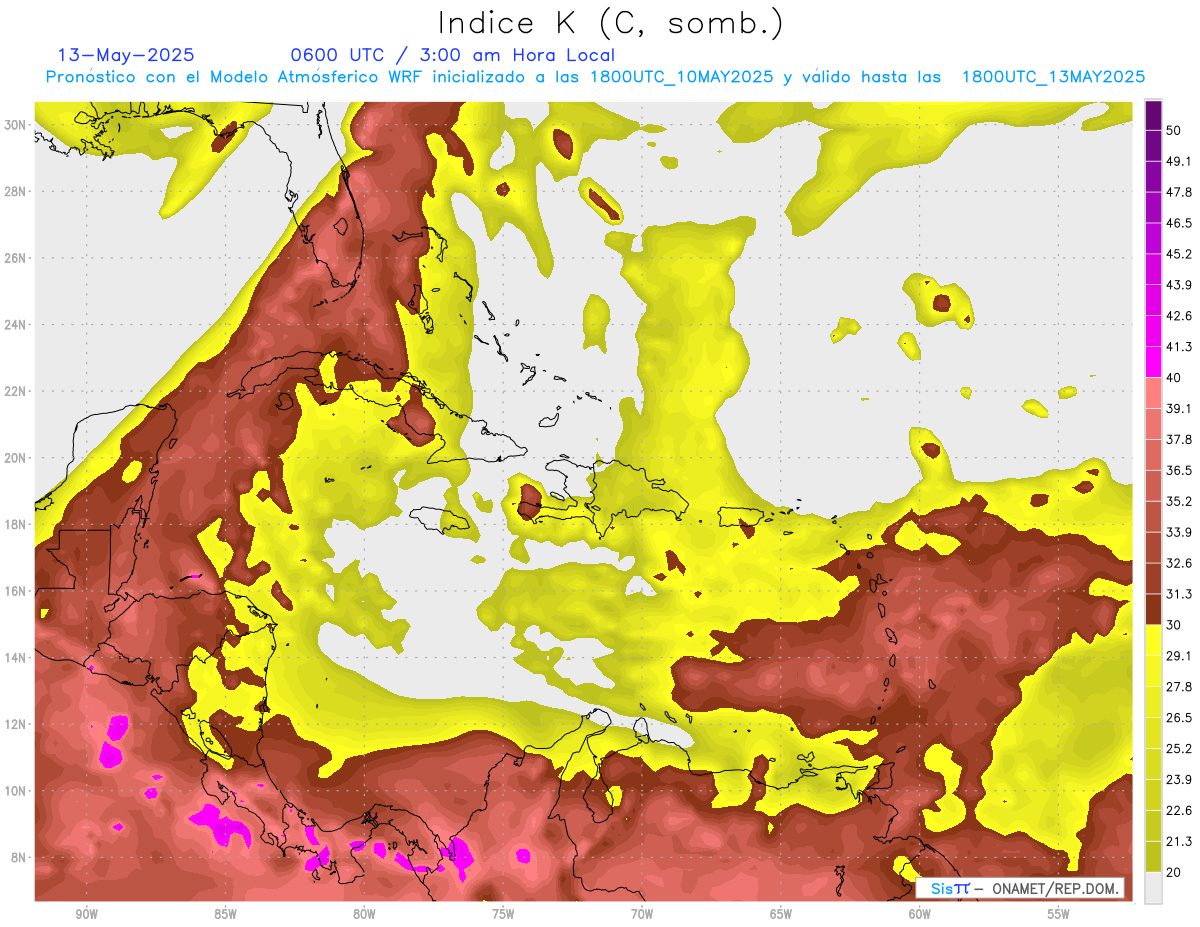The image size is (1200, 927).
Task: Click the latitude axis label '10N'
Action: [15, 791]
